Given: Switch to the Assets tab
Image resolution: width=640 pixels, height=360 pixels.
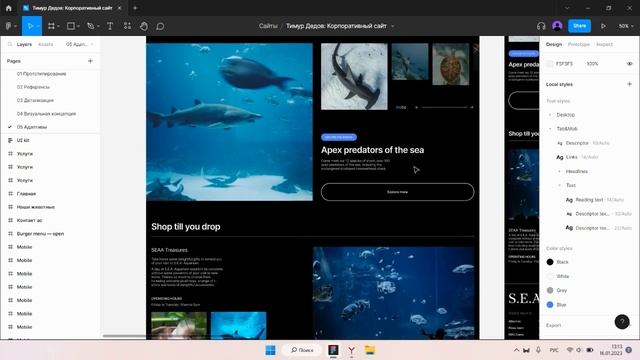Looking at the screenshot, I should pyautogui.click(x=45, y=44).
